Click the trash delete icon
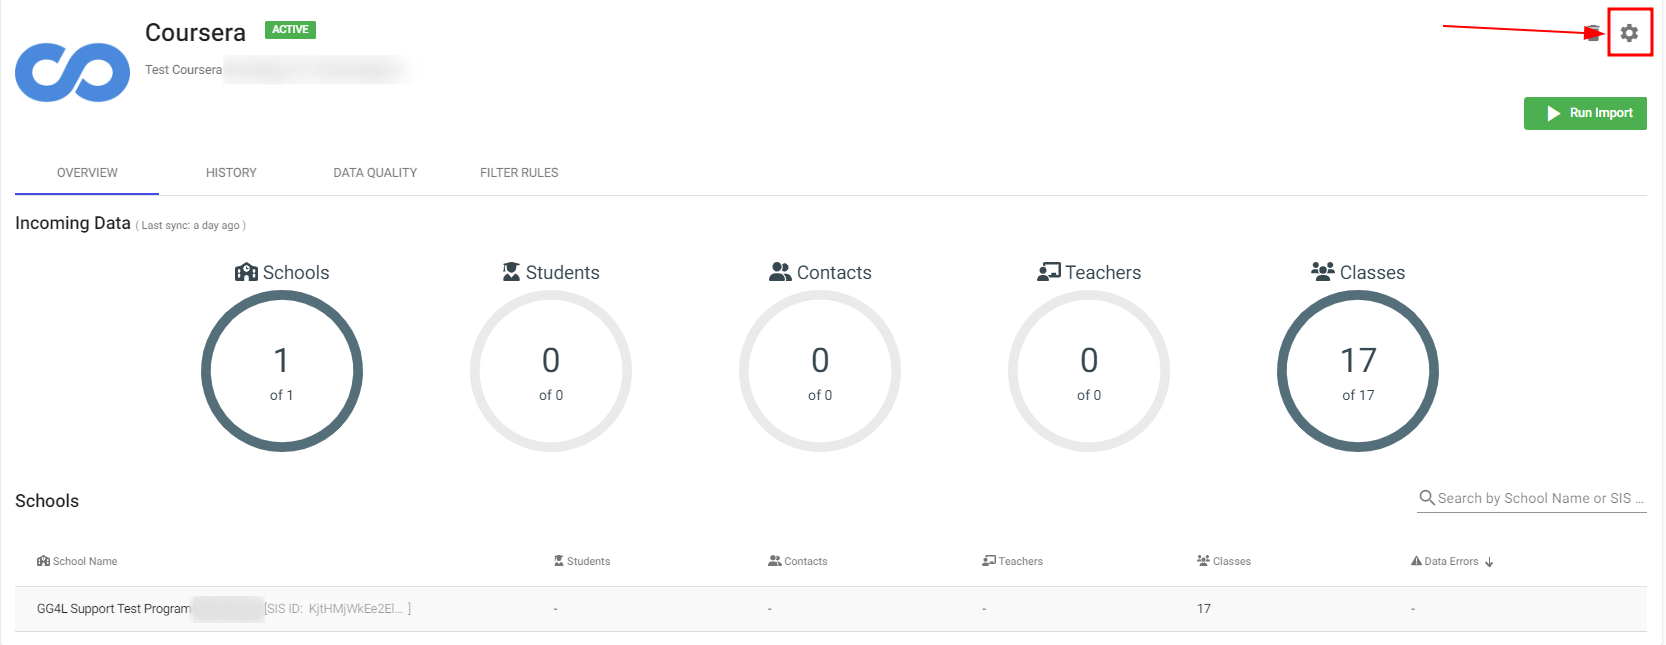The image size is (1666, 645). coord(1593,33)
